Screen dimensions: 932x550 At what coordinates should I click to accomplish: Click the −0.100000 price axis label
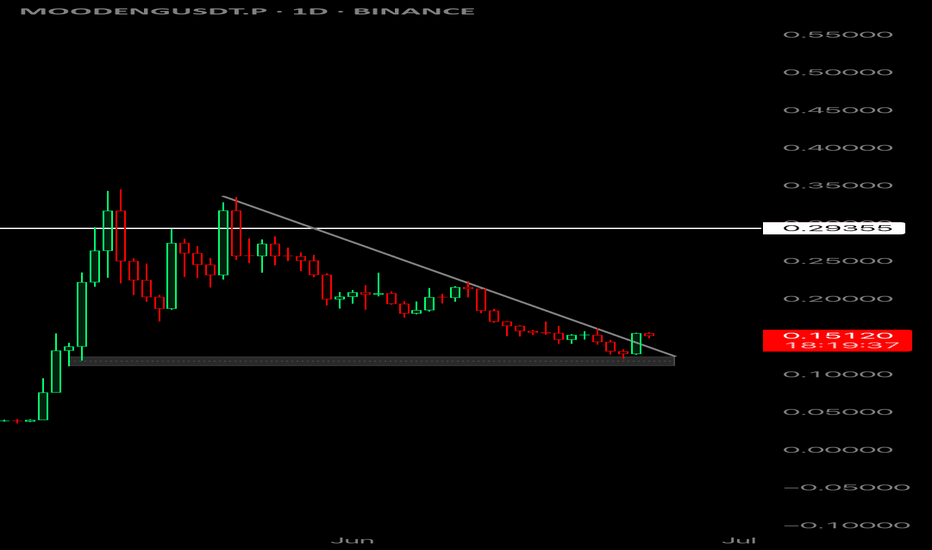[846, 526]
